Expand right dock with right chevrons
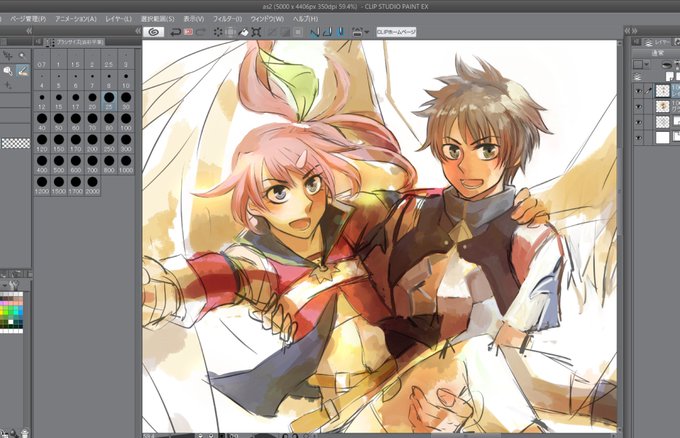Screen dimensions: 680x438 [x=634, y=31]
